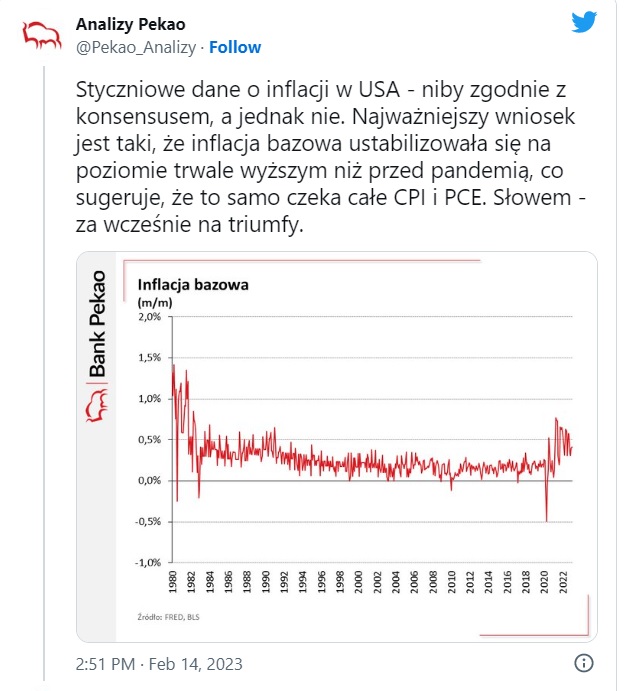The width and height of the screenshot is (625, 691).
Task: Click the 2022 x-axis year label
Action: (562, 580)
